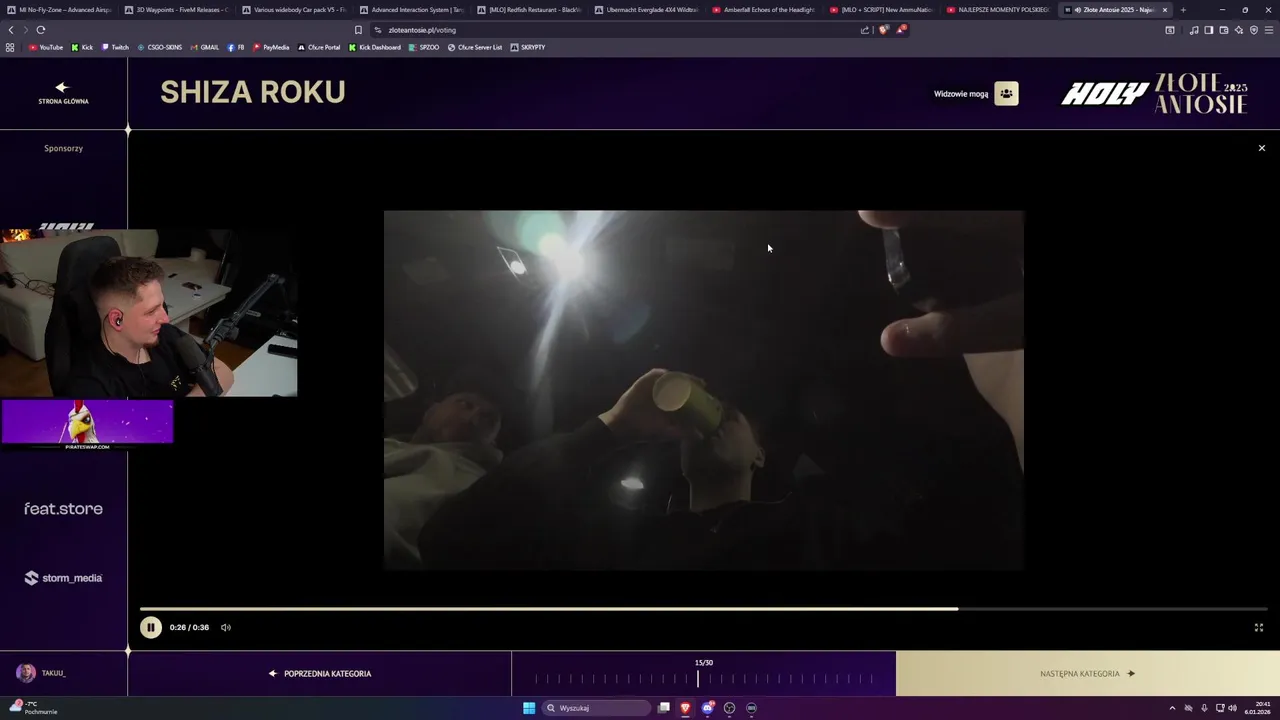Open the weather widget showing Pochmurnie
1280x720 pixels.
[32, 707]
